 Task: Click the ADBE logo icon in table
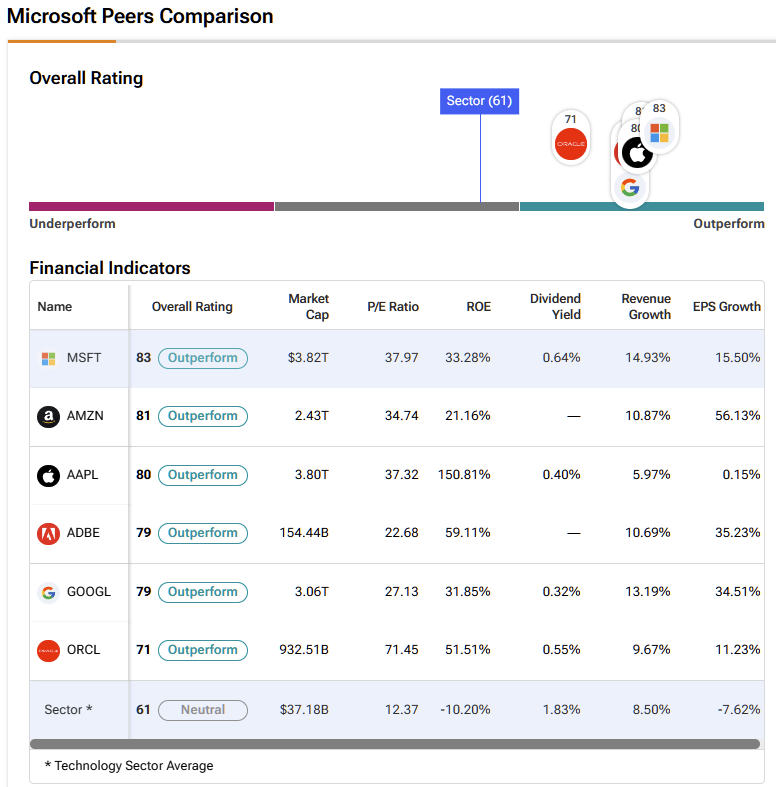click(x=48, y=533)
